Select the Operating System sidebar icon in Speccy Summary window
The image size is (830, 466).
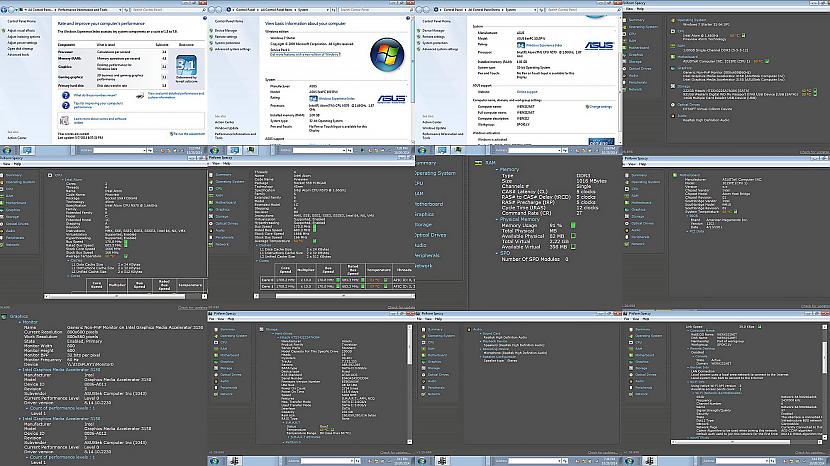[x=625, y=27]
